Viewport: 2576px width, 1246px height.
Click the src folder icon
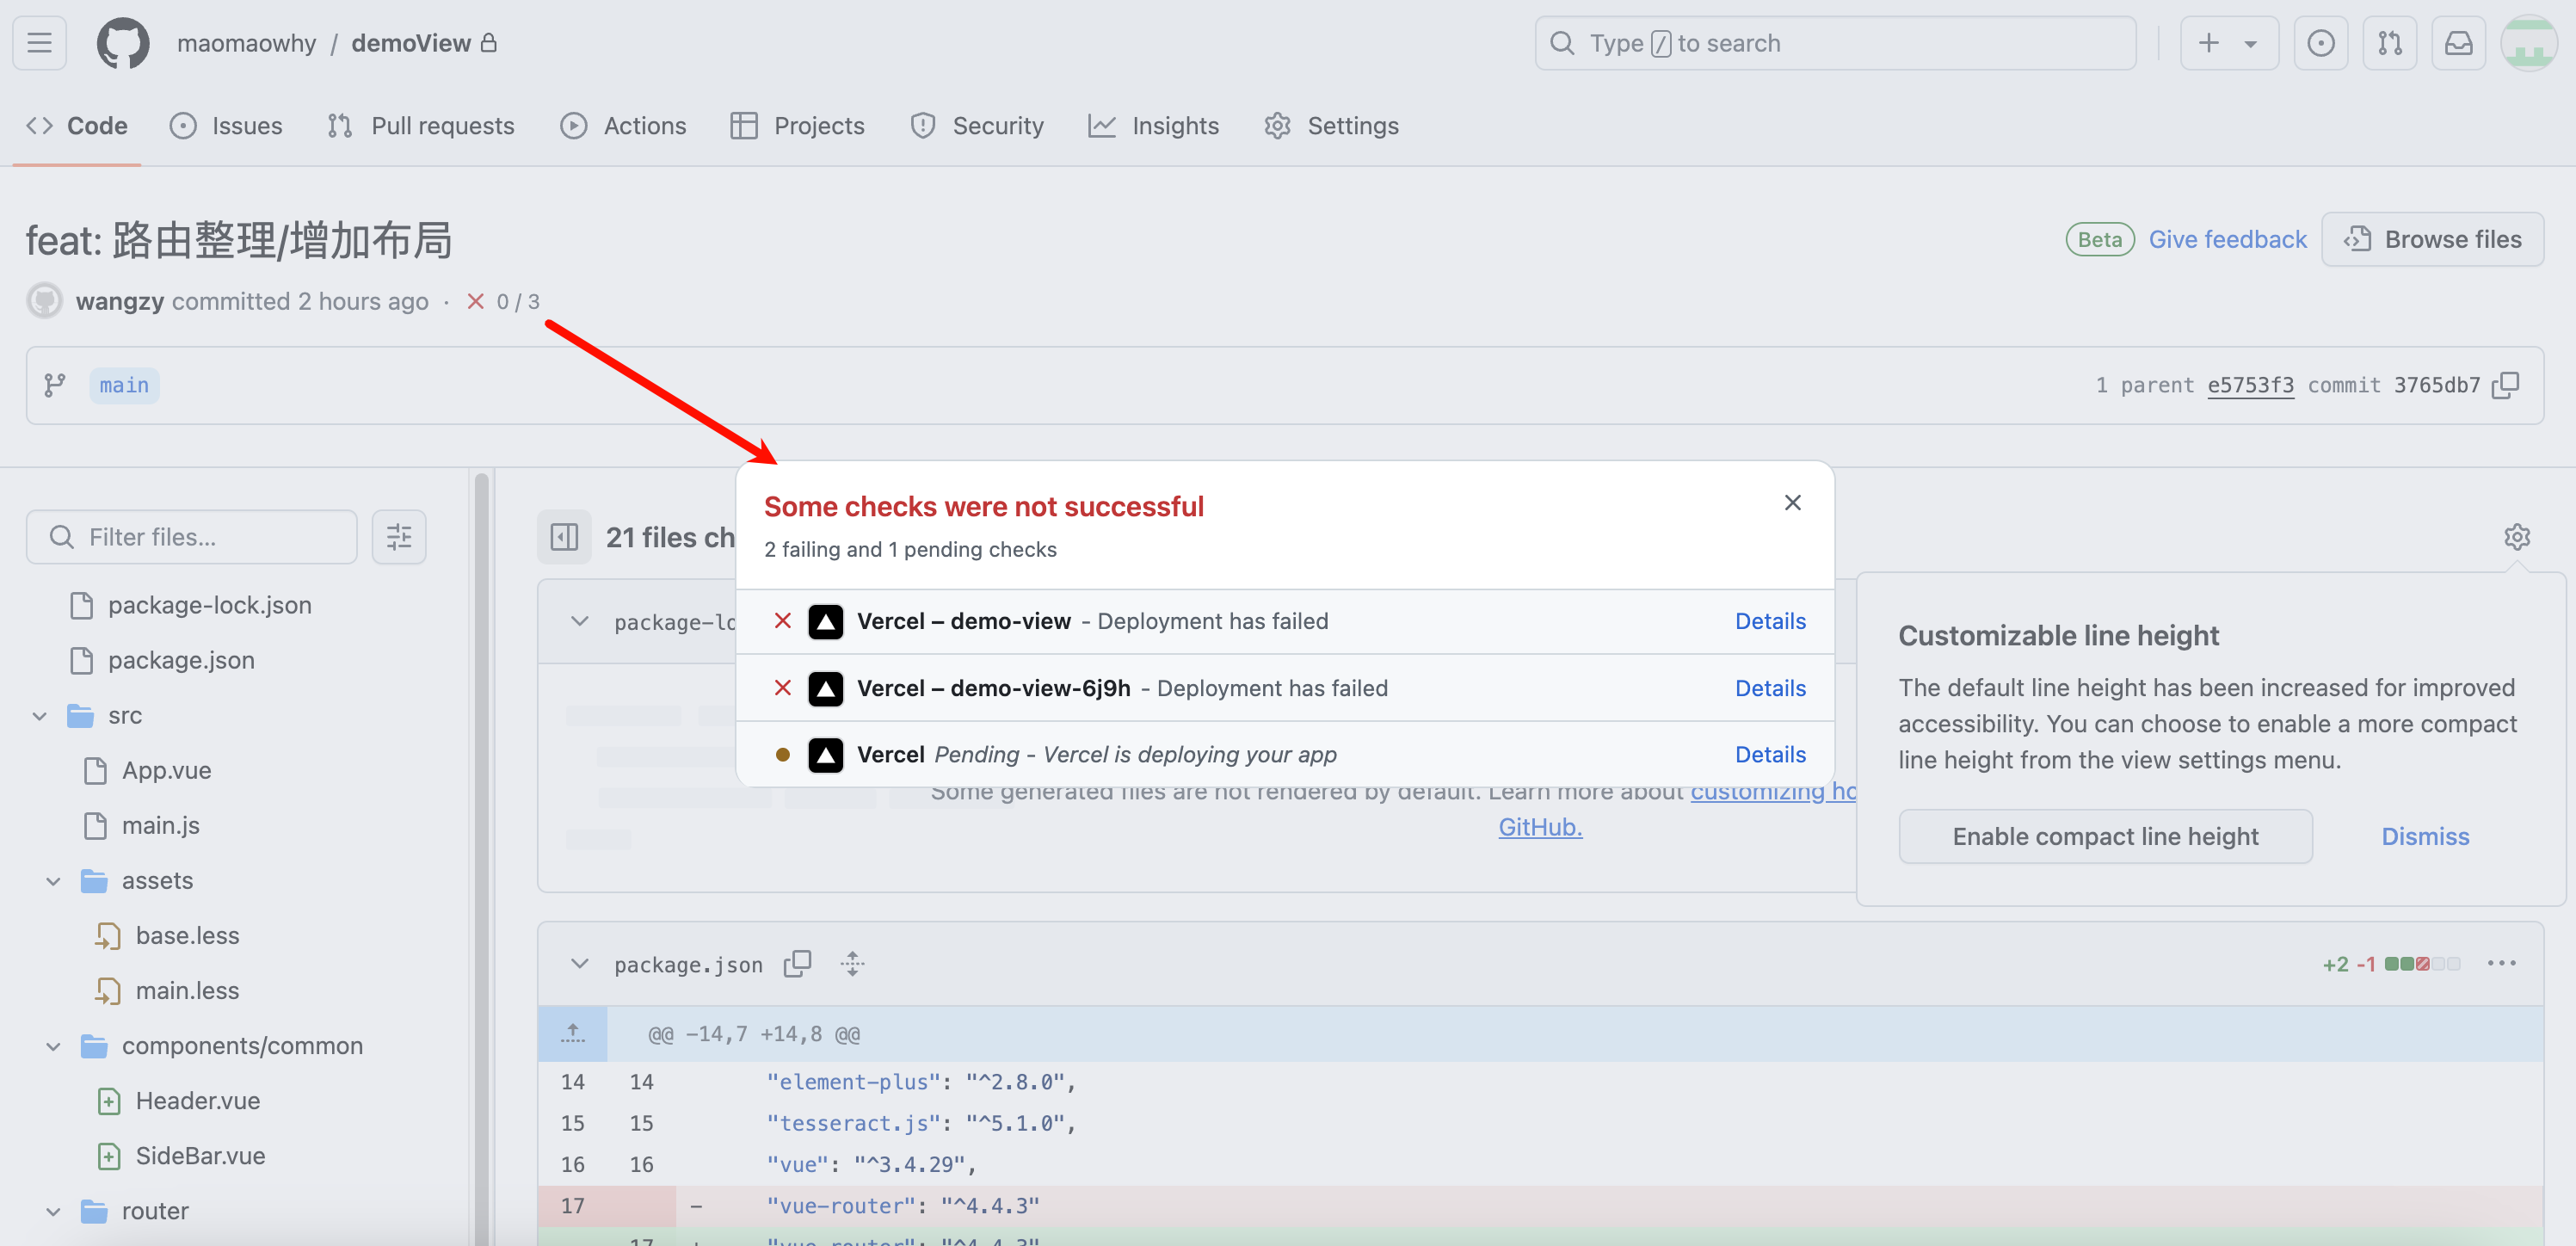[x=80, y=716]
